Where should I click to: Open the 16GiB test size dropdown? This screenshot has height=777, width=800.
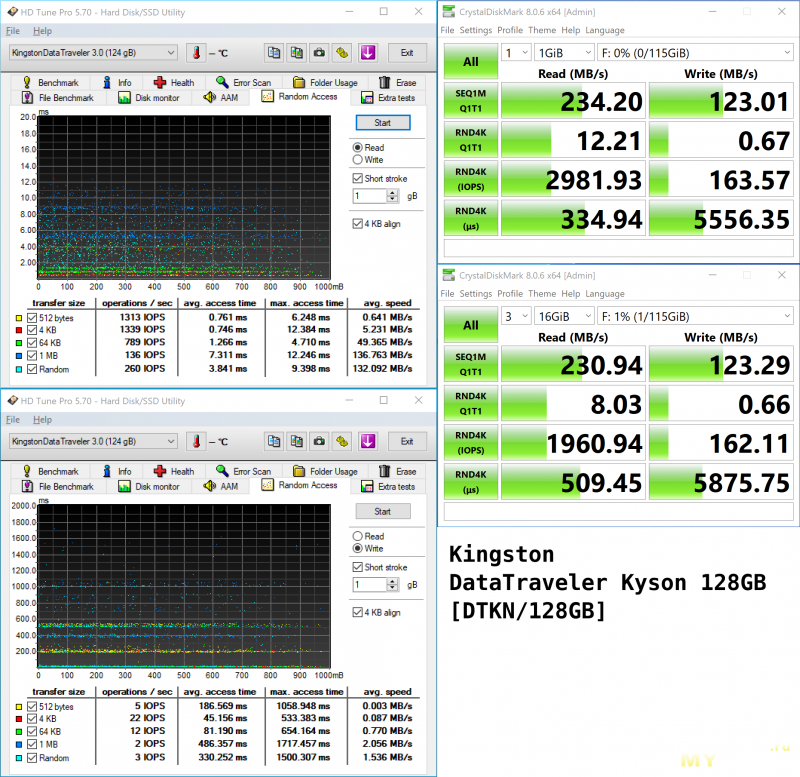coord(564,316)
